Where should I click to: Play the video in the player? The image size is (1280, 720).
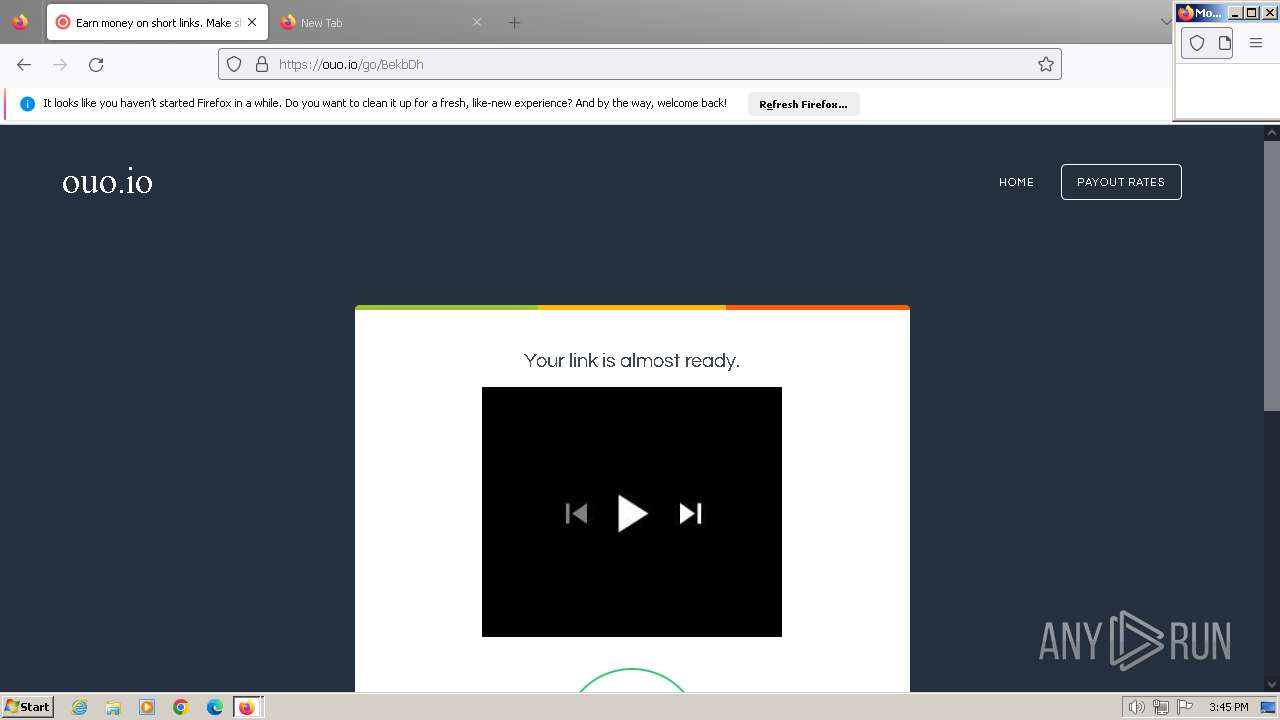point(632,513)
